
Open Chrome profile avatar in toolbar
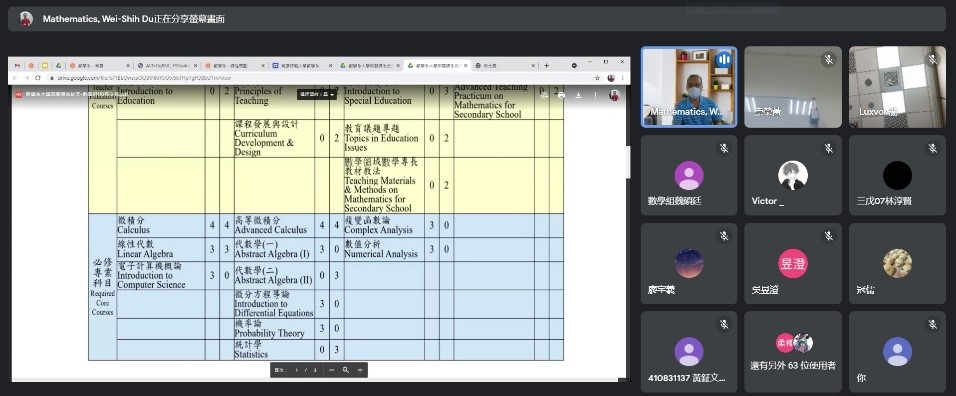(611, 78)
